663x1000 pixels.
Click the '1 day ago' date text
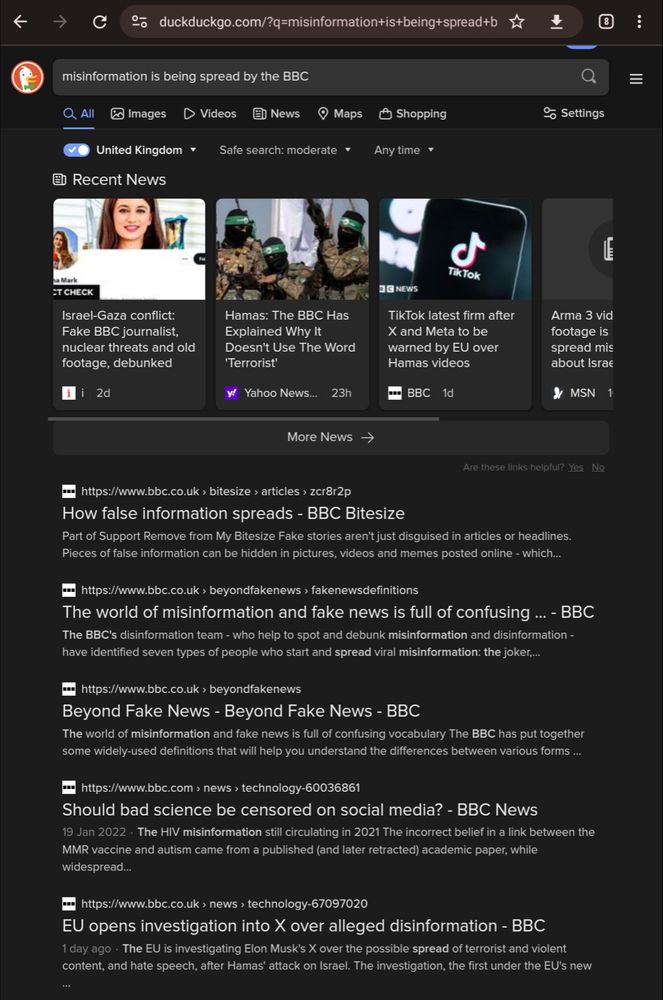tap(86, 948)
